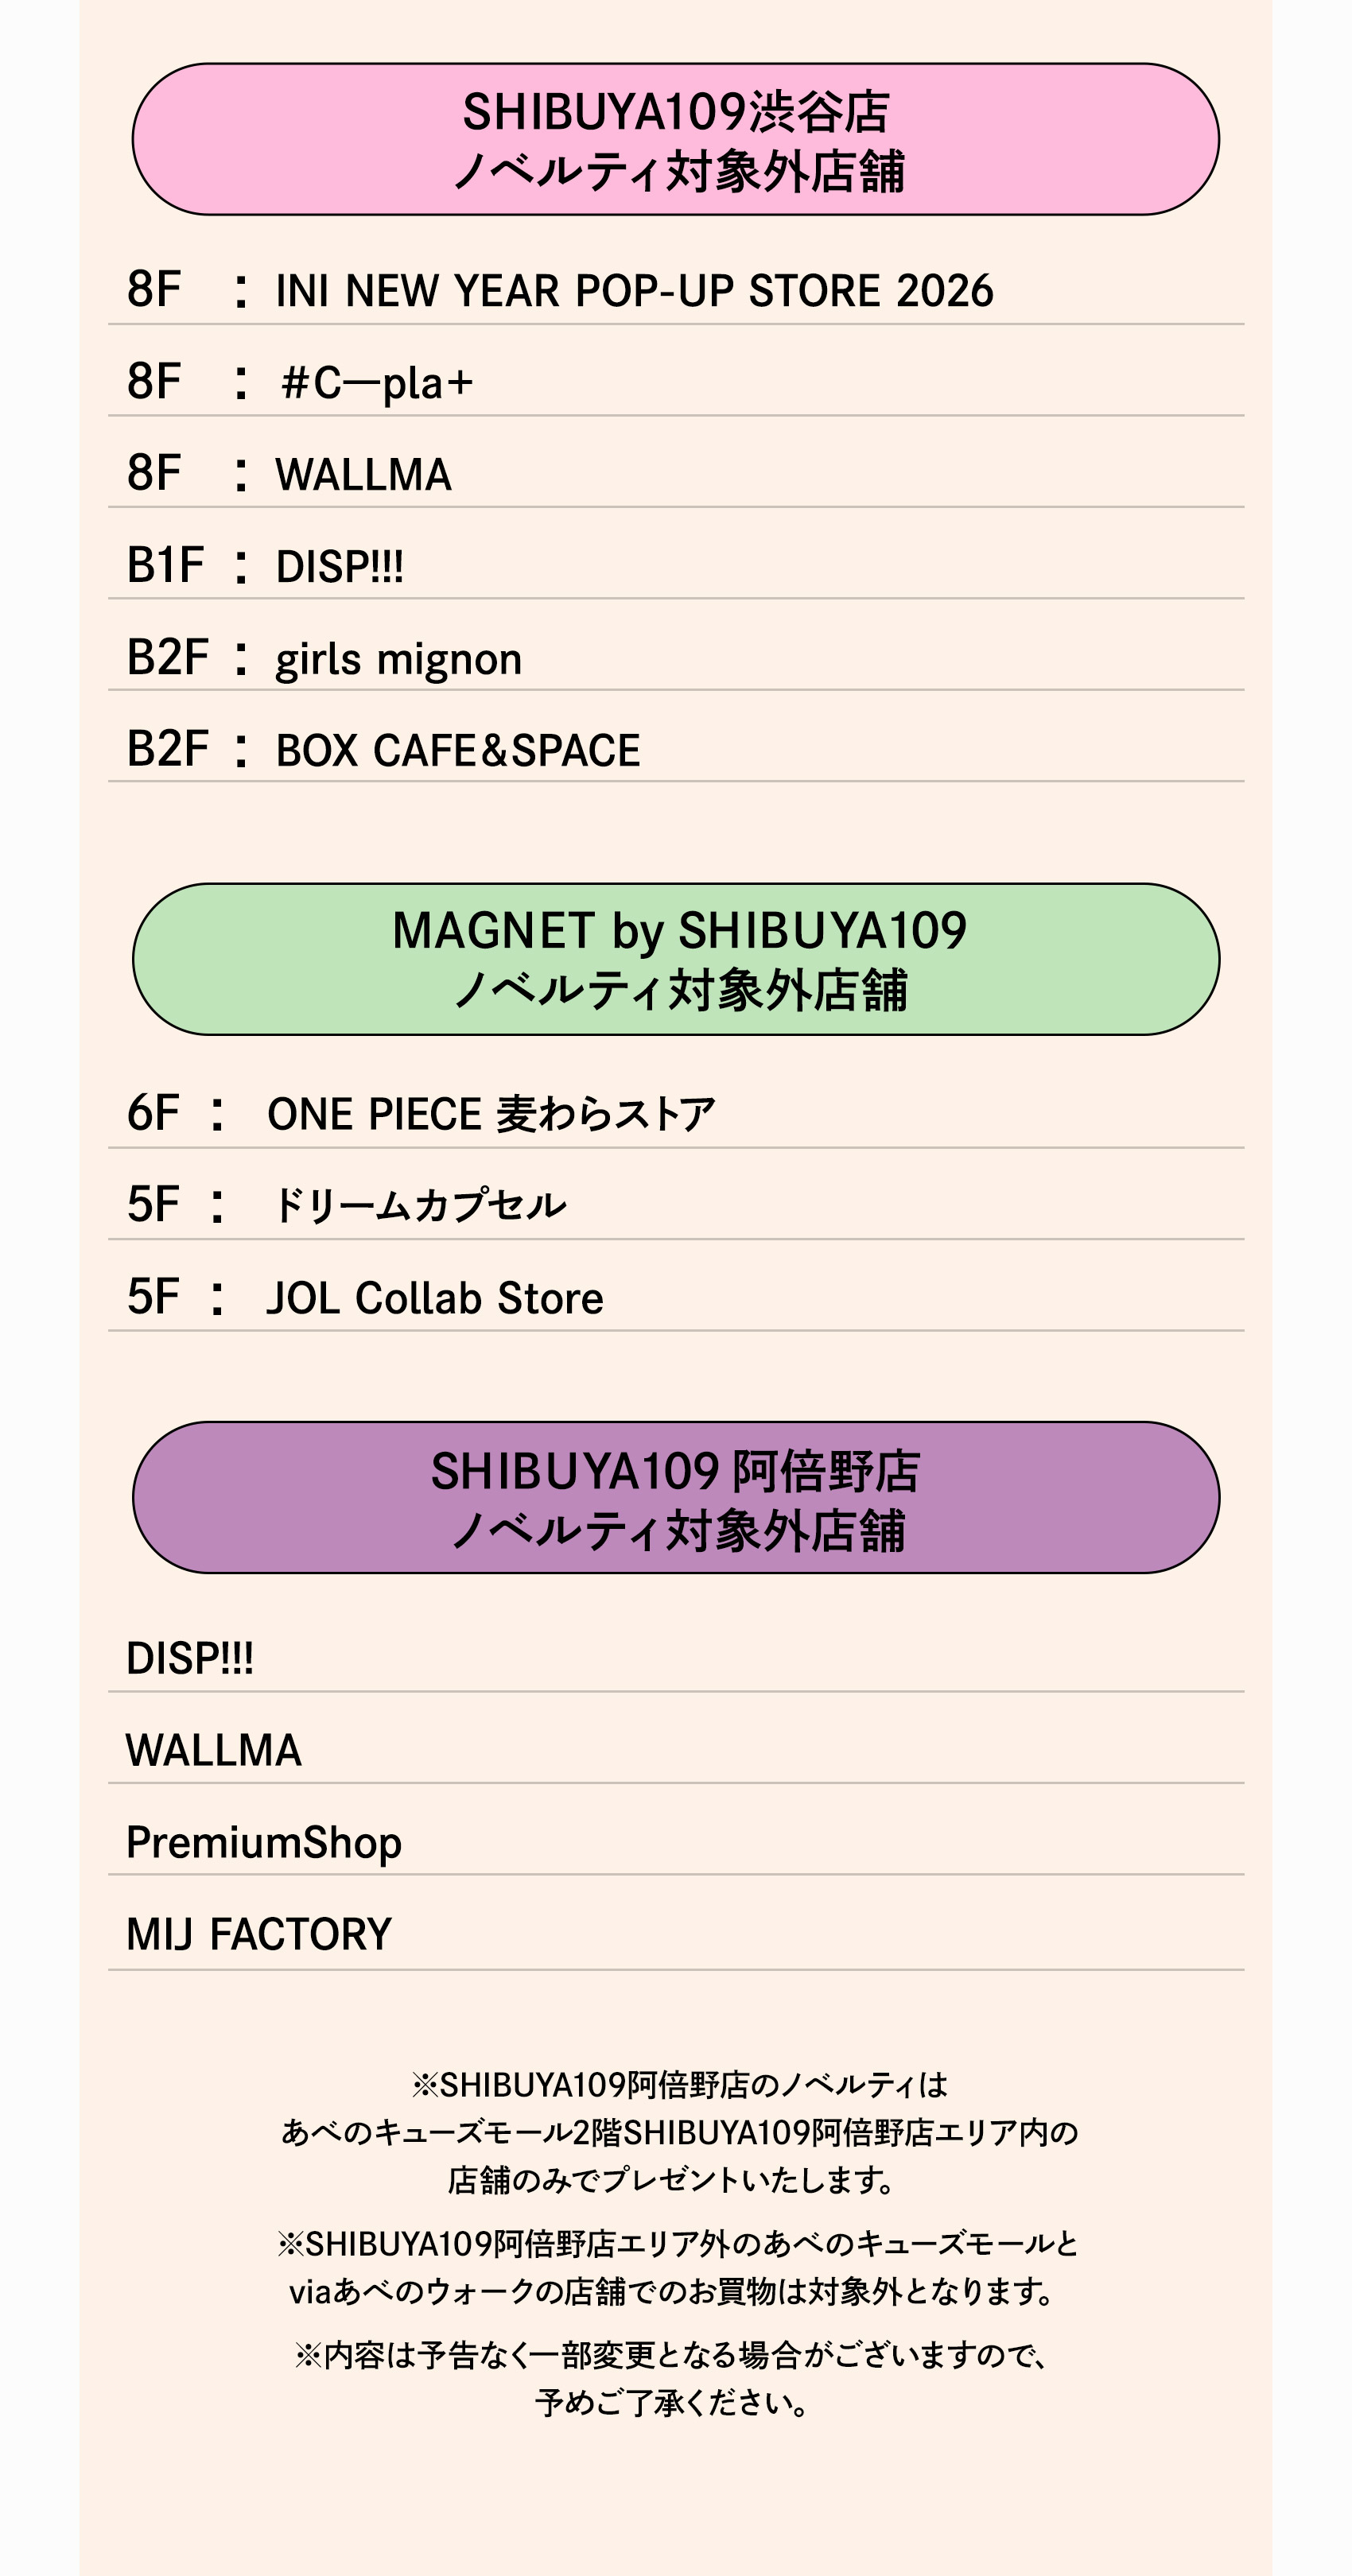
Task: Select the girls mignon B2F entry
Action: coord(398,659)
